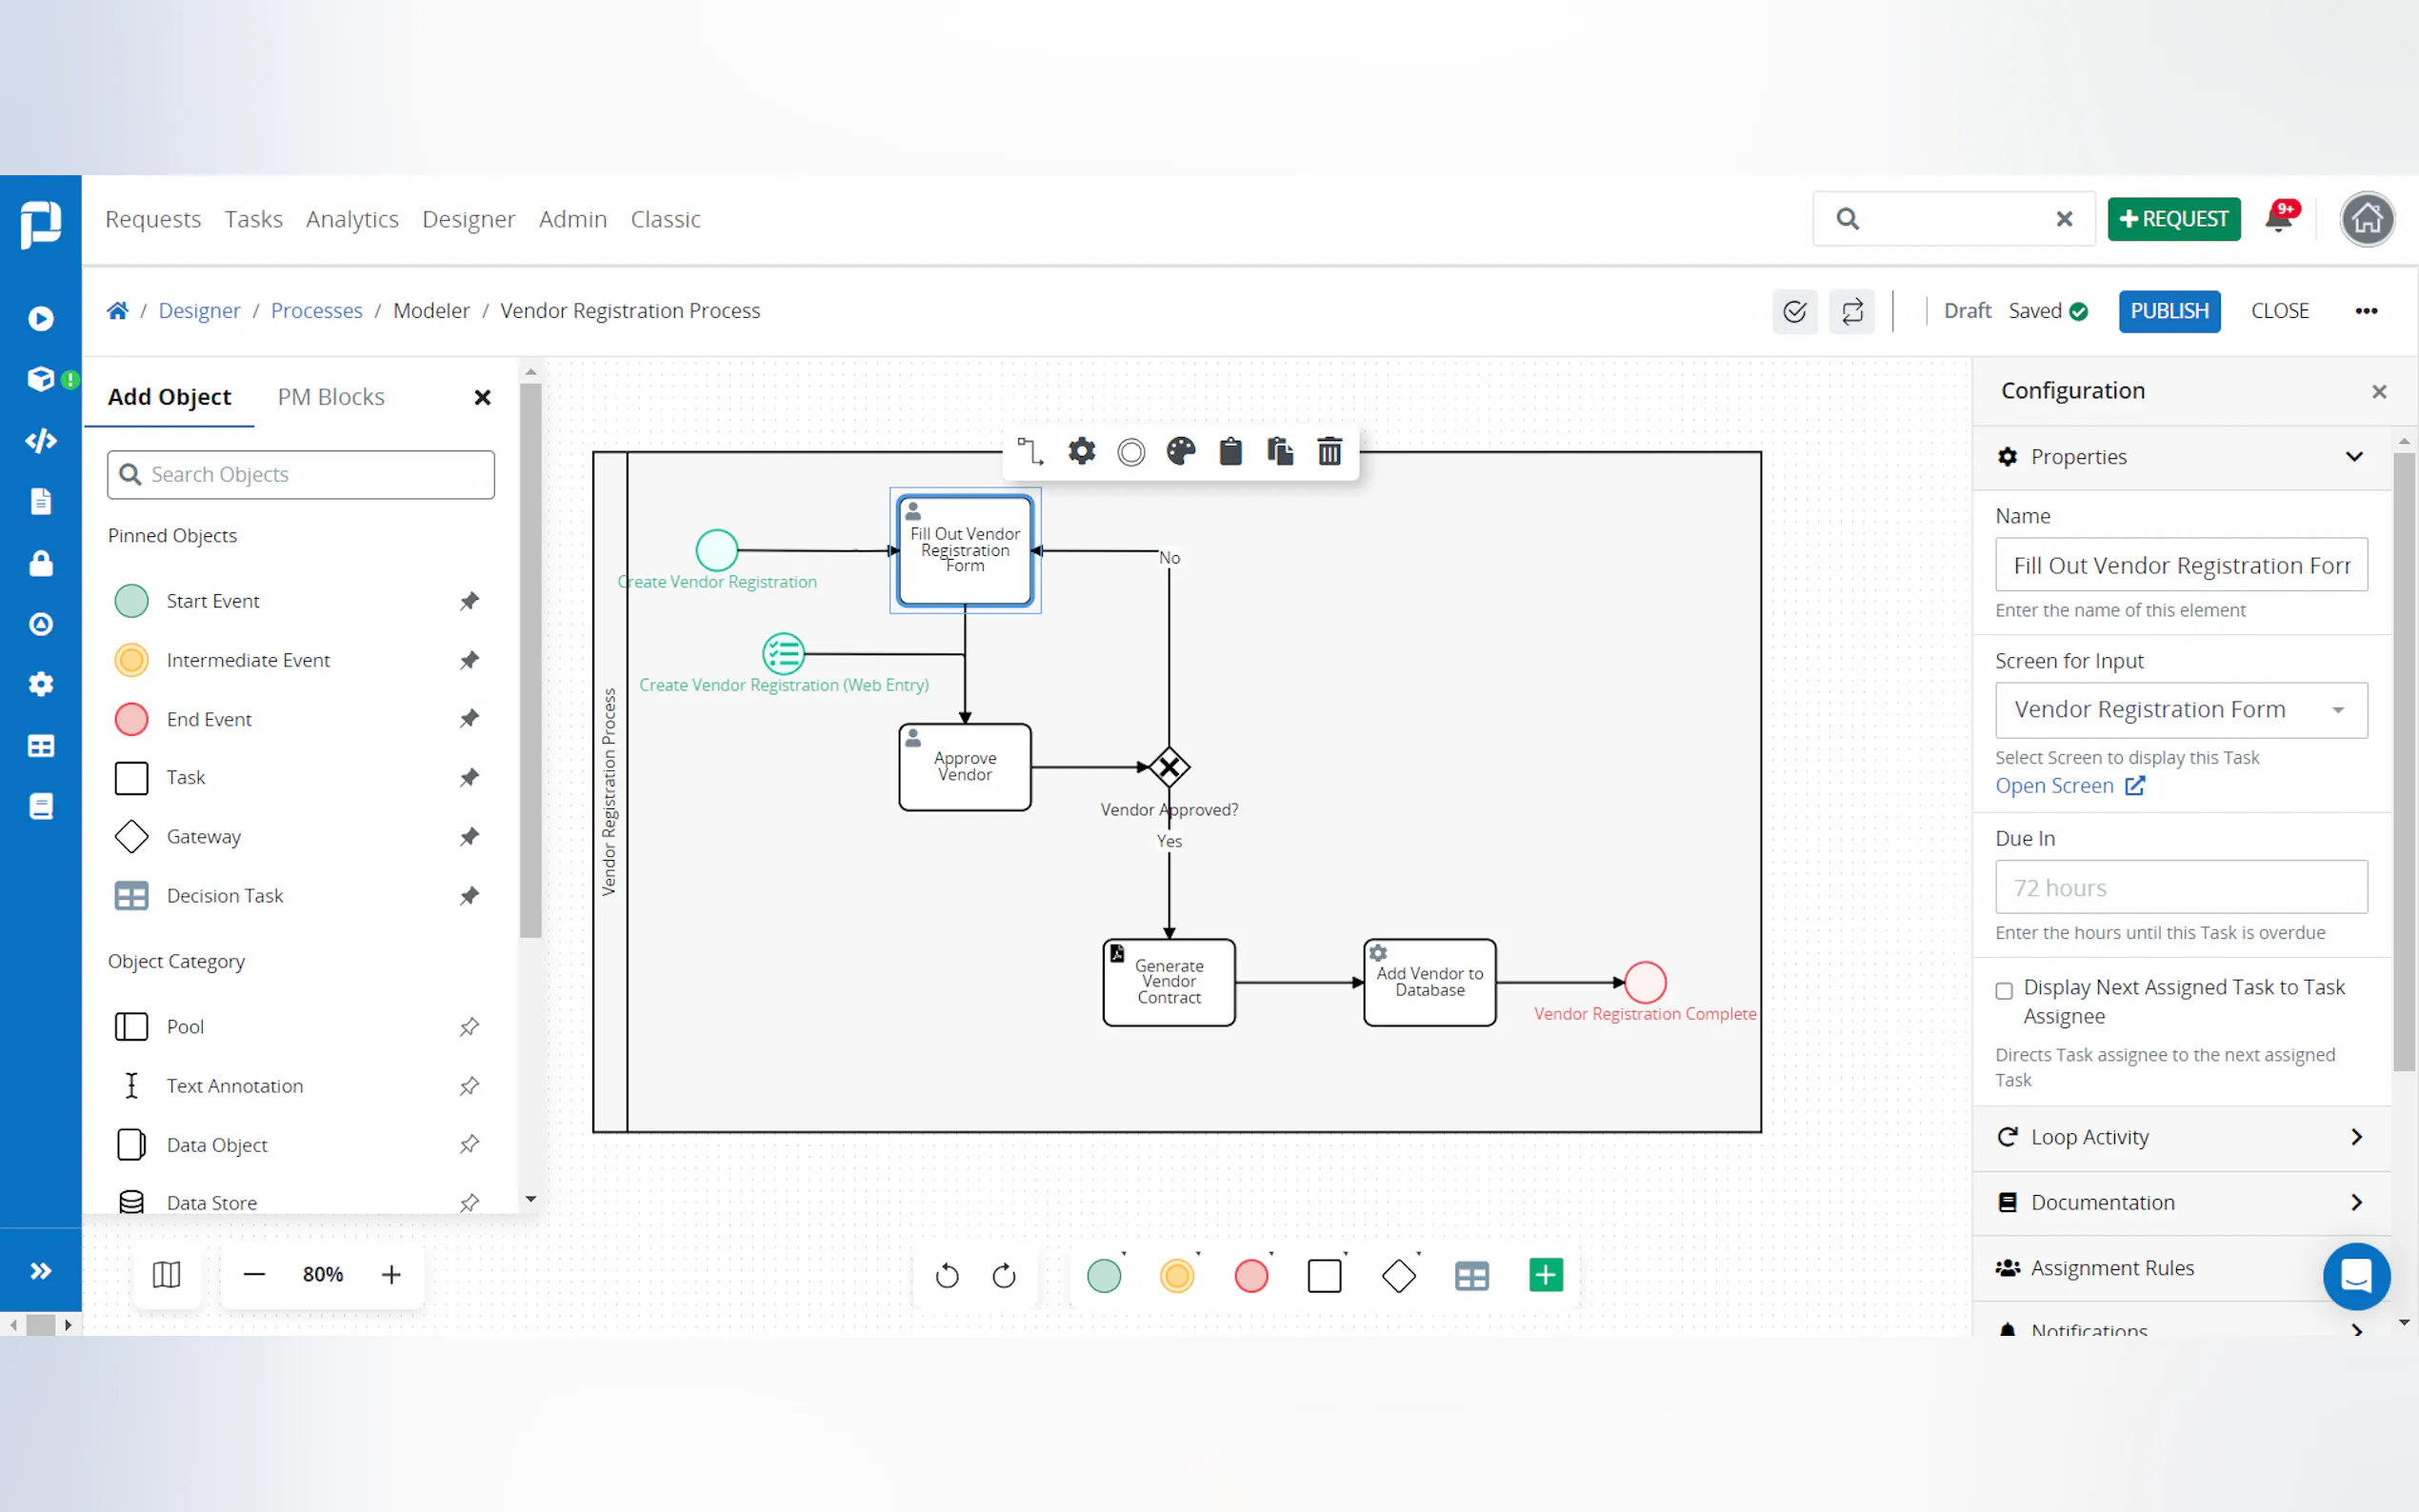Click the validate checkmark icon near Draft

(1795, 311)
